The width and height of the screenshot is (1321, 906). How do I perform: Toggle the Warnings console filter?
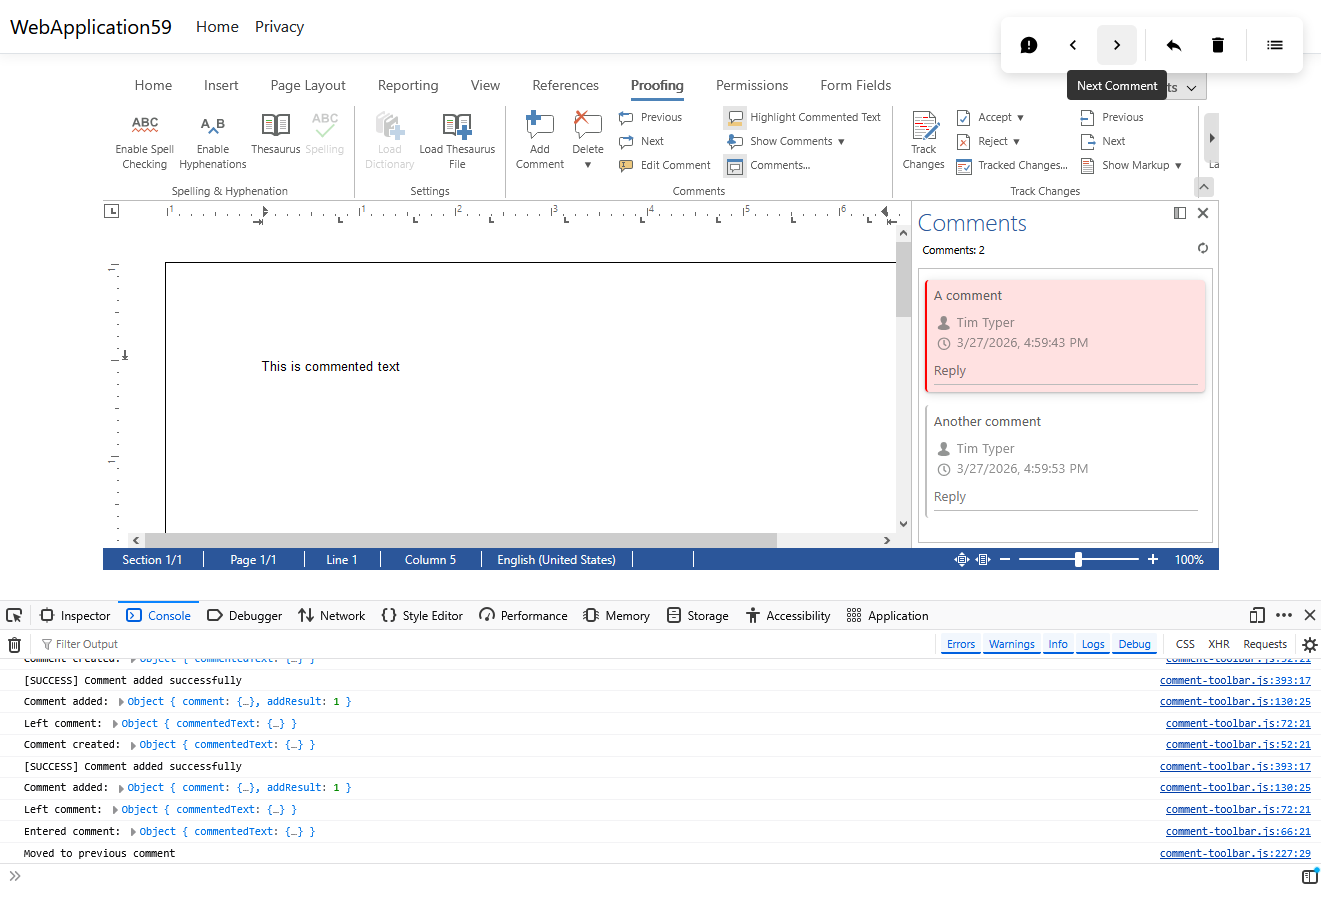1011,644
